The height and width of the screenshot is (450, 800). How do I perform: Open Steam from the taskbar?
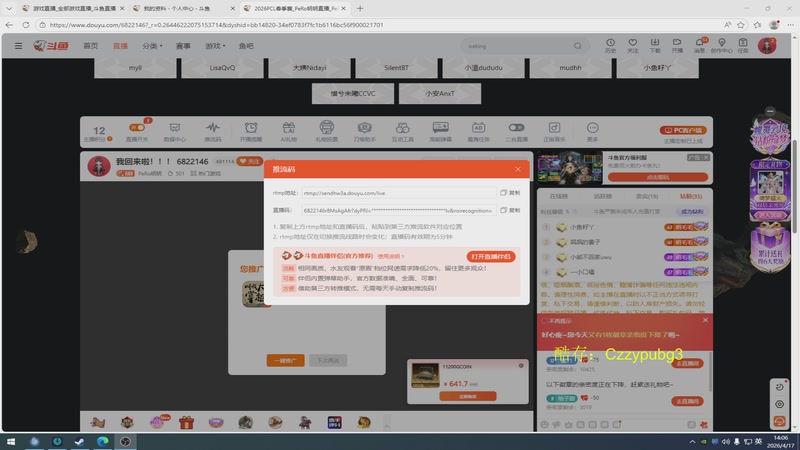coord(80,441)
